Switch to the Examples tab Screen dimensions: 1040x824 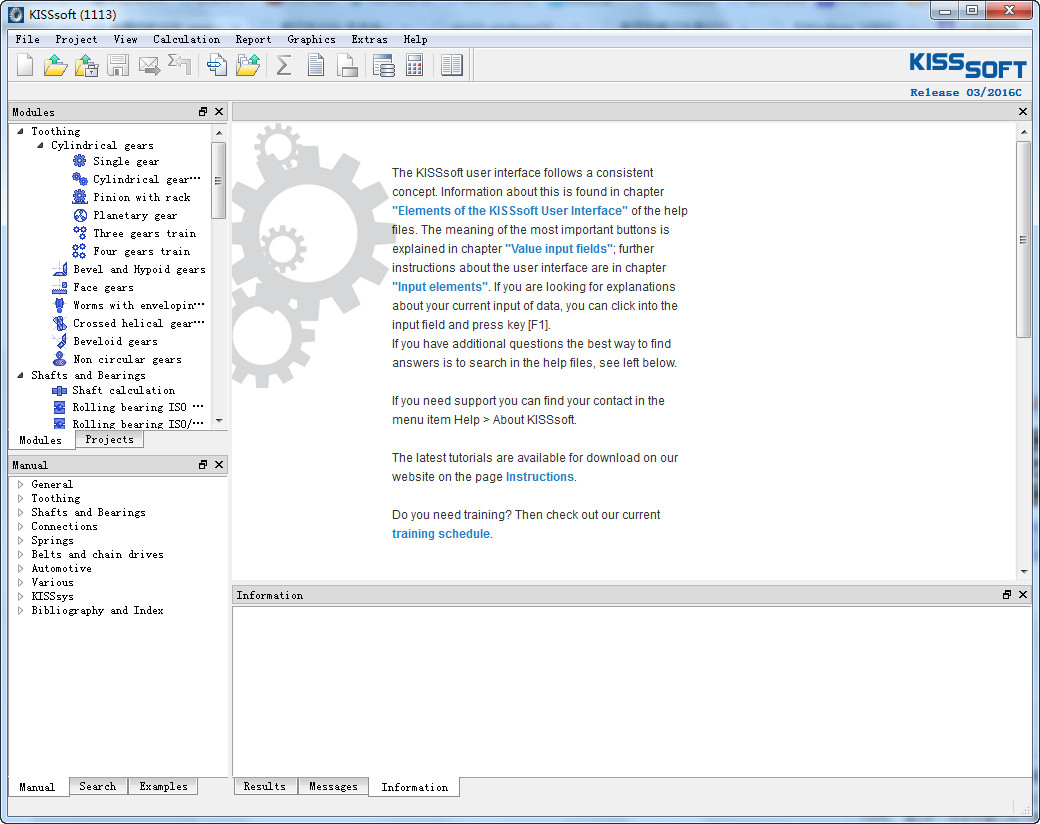[x=163, y=786]
